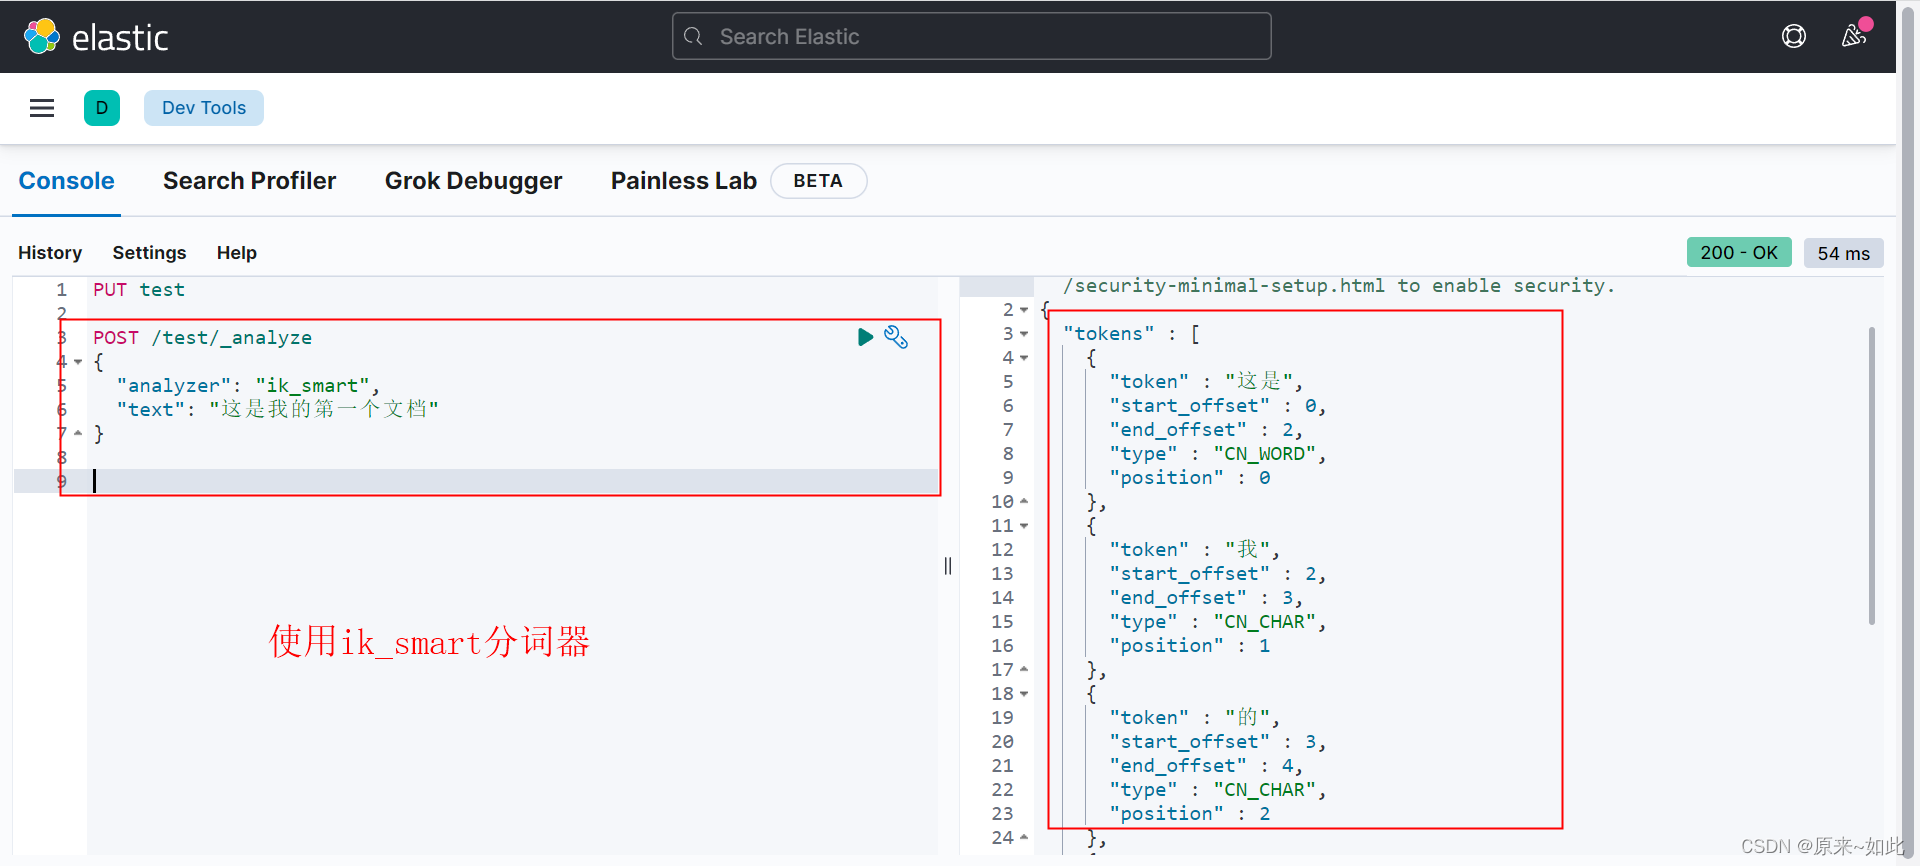Click the 200 - OK status badge
This screenshot has width=1920, height=866.
pyautogui.click(x=1739, y=253)
